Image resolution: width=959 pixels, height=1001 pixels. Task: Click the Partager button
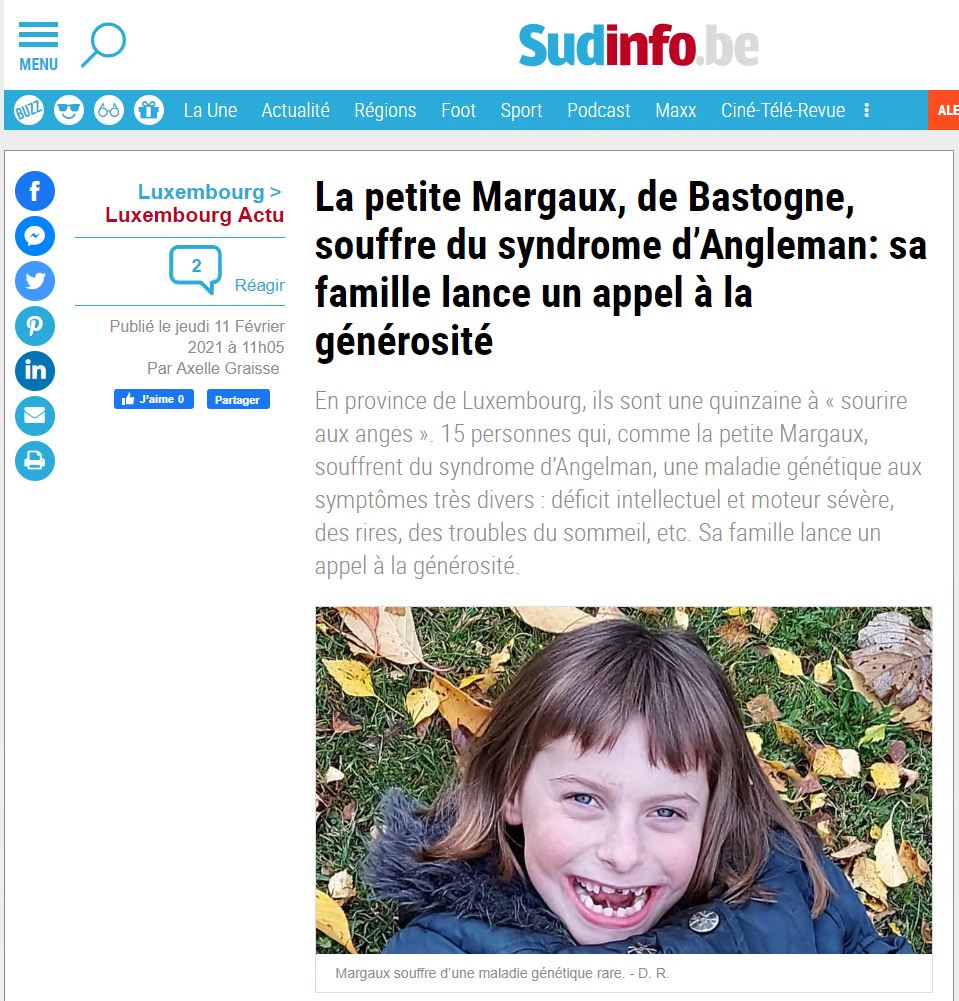(238, 399)
